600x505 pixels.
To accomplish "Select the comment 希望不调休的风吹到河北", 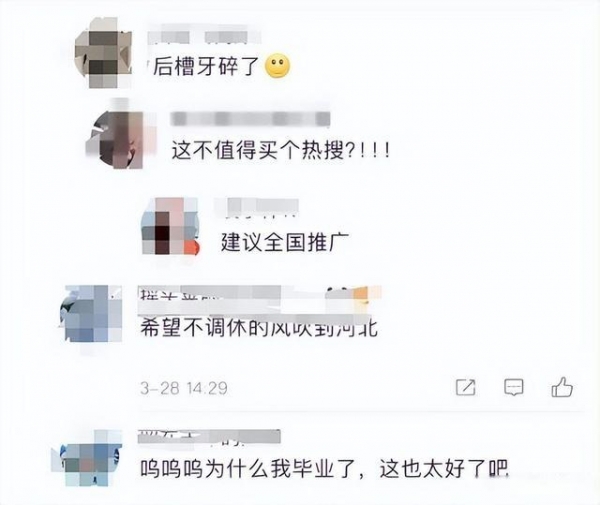I will click(259, 327).
